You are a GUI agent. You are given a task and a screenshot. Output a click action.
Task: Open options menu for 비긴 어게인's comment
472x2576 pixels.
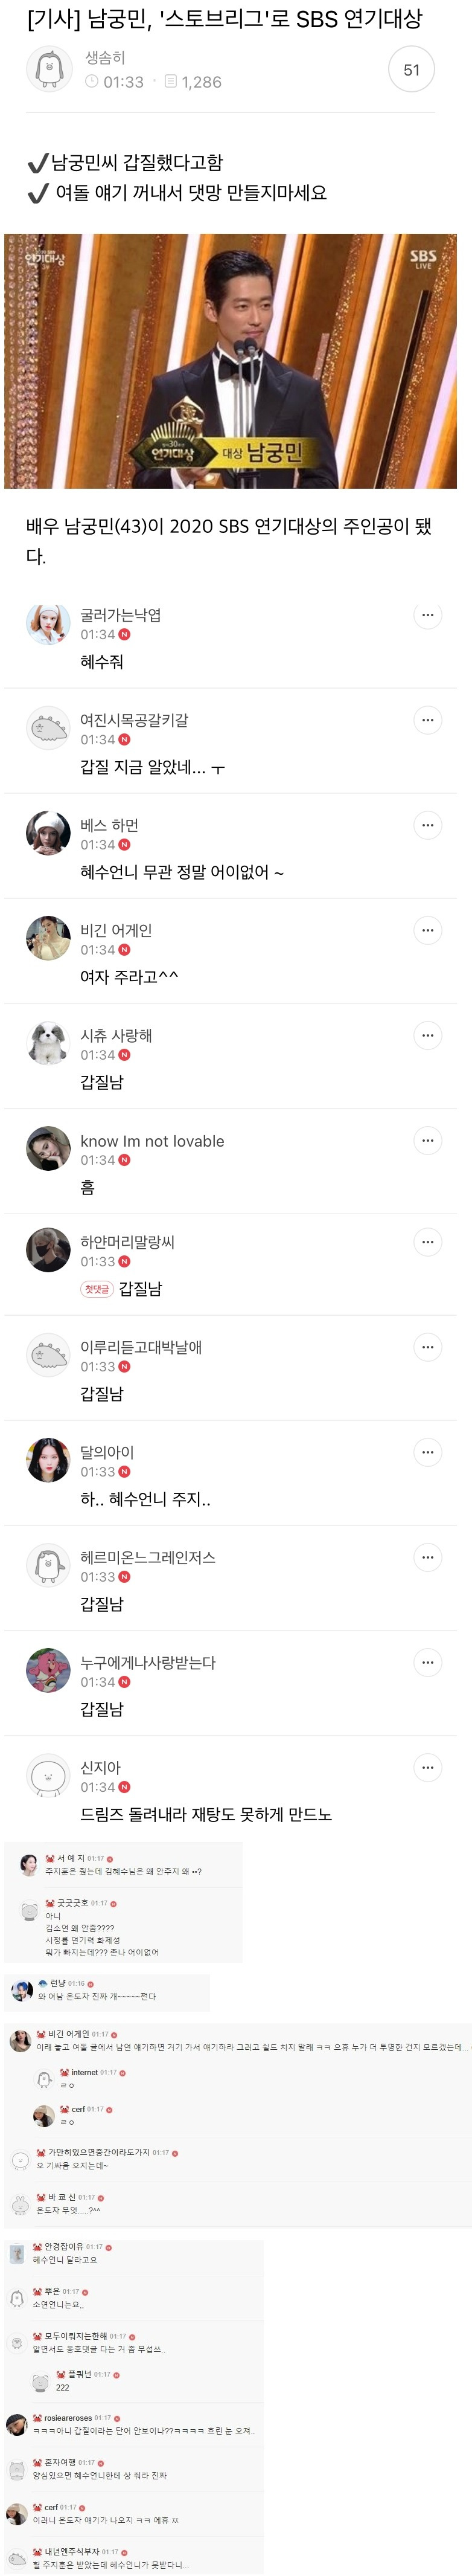click(427, 930)
